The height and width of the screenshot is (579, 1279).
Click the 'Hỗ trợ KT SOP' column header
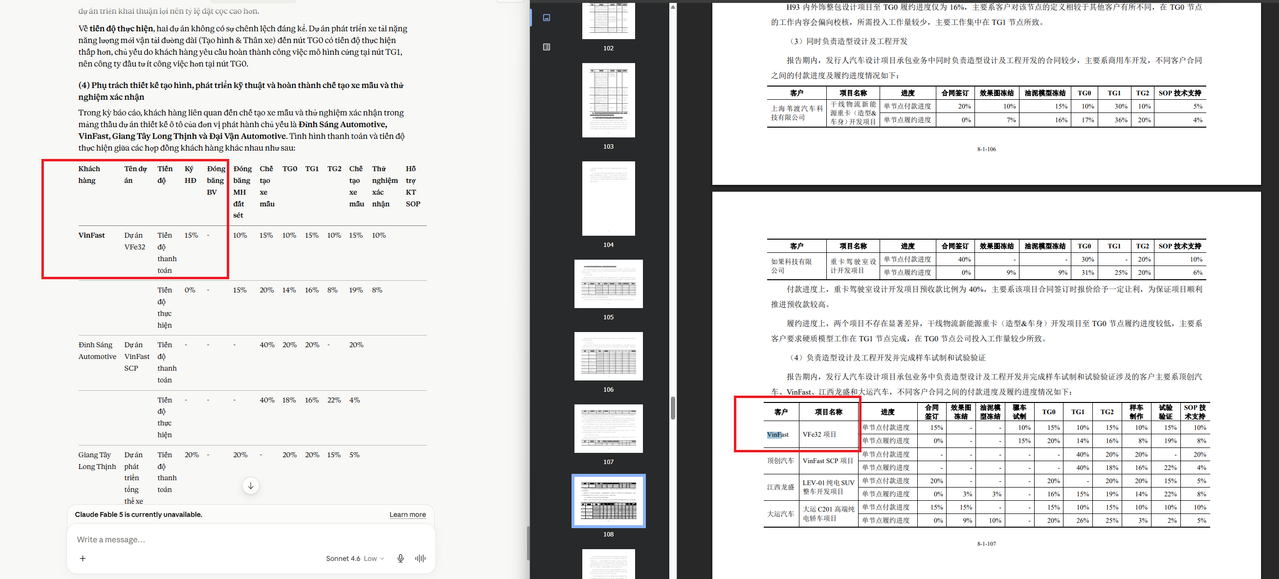[x=413, y=186]
